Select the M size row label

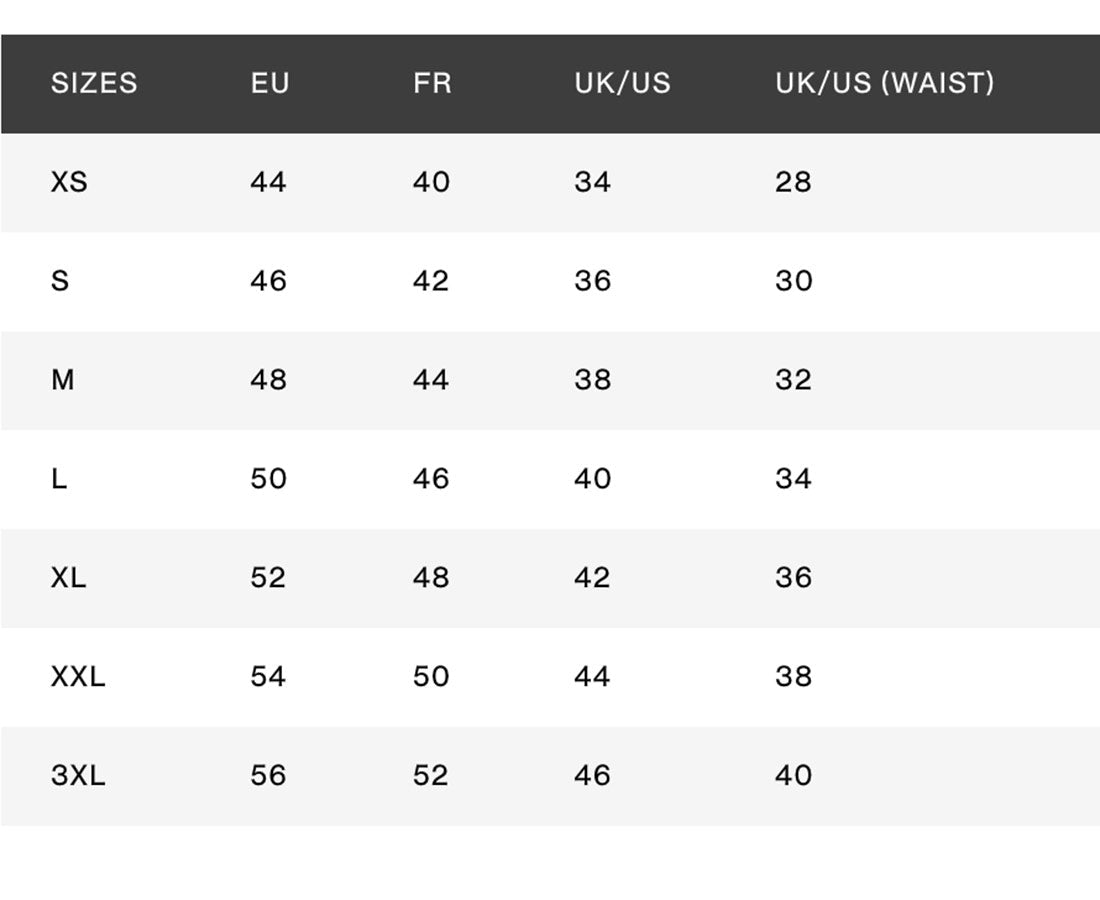pos(62,380)
